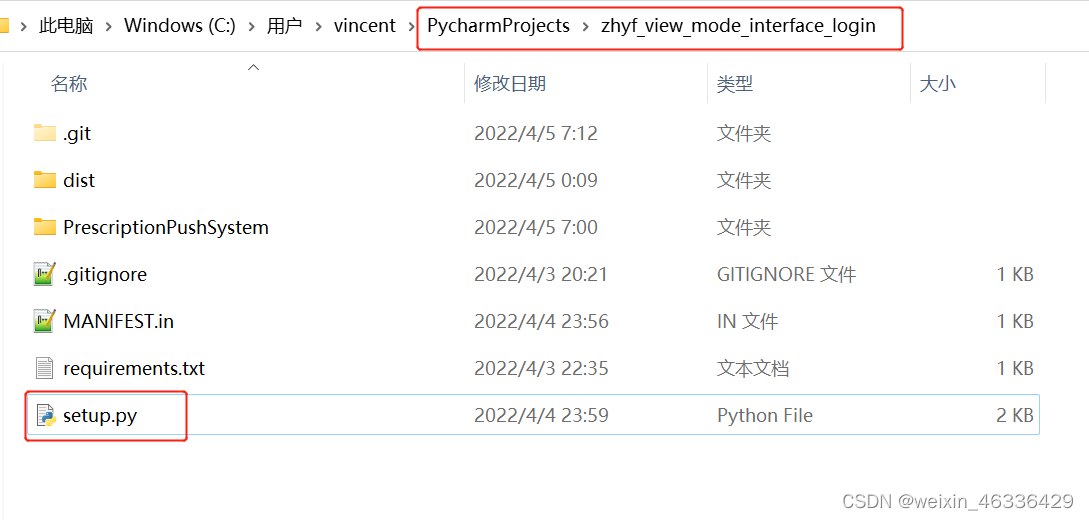Click 2 KB size of setup.py
1089x520 pixels.
coord(1015,416)
